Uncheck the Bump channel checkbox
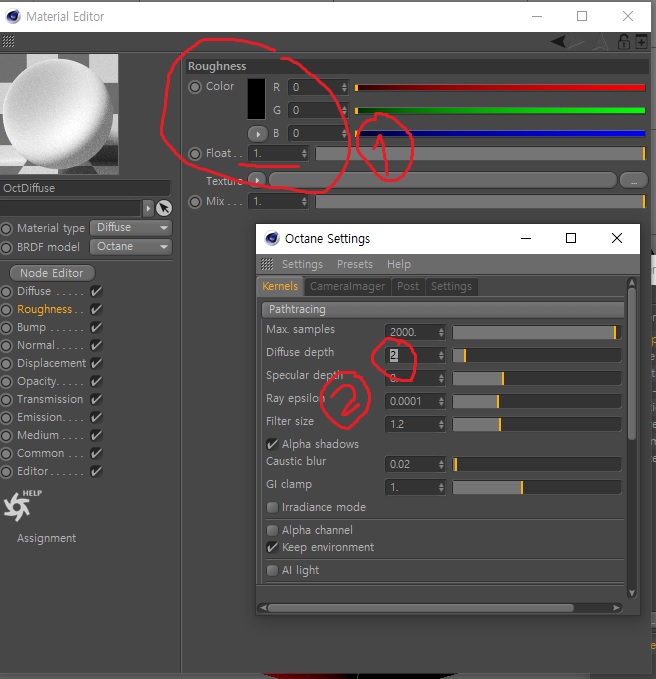656x679 pixels. click(x=96, y=327)
